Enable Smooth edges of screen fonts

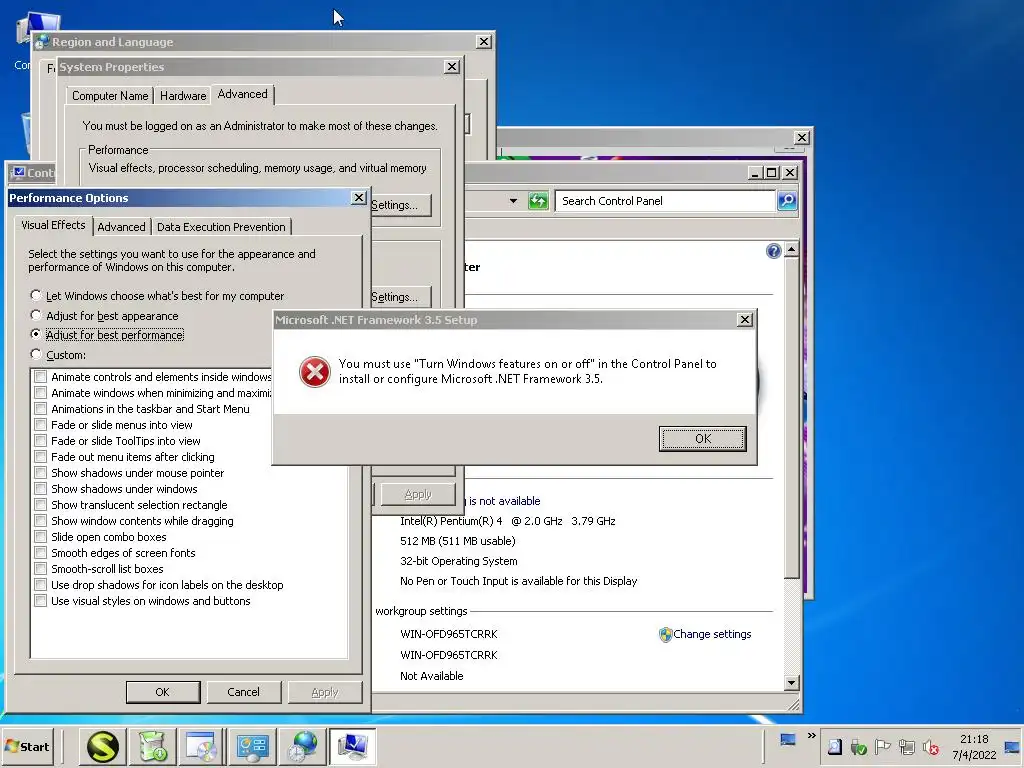click(40, 553)
